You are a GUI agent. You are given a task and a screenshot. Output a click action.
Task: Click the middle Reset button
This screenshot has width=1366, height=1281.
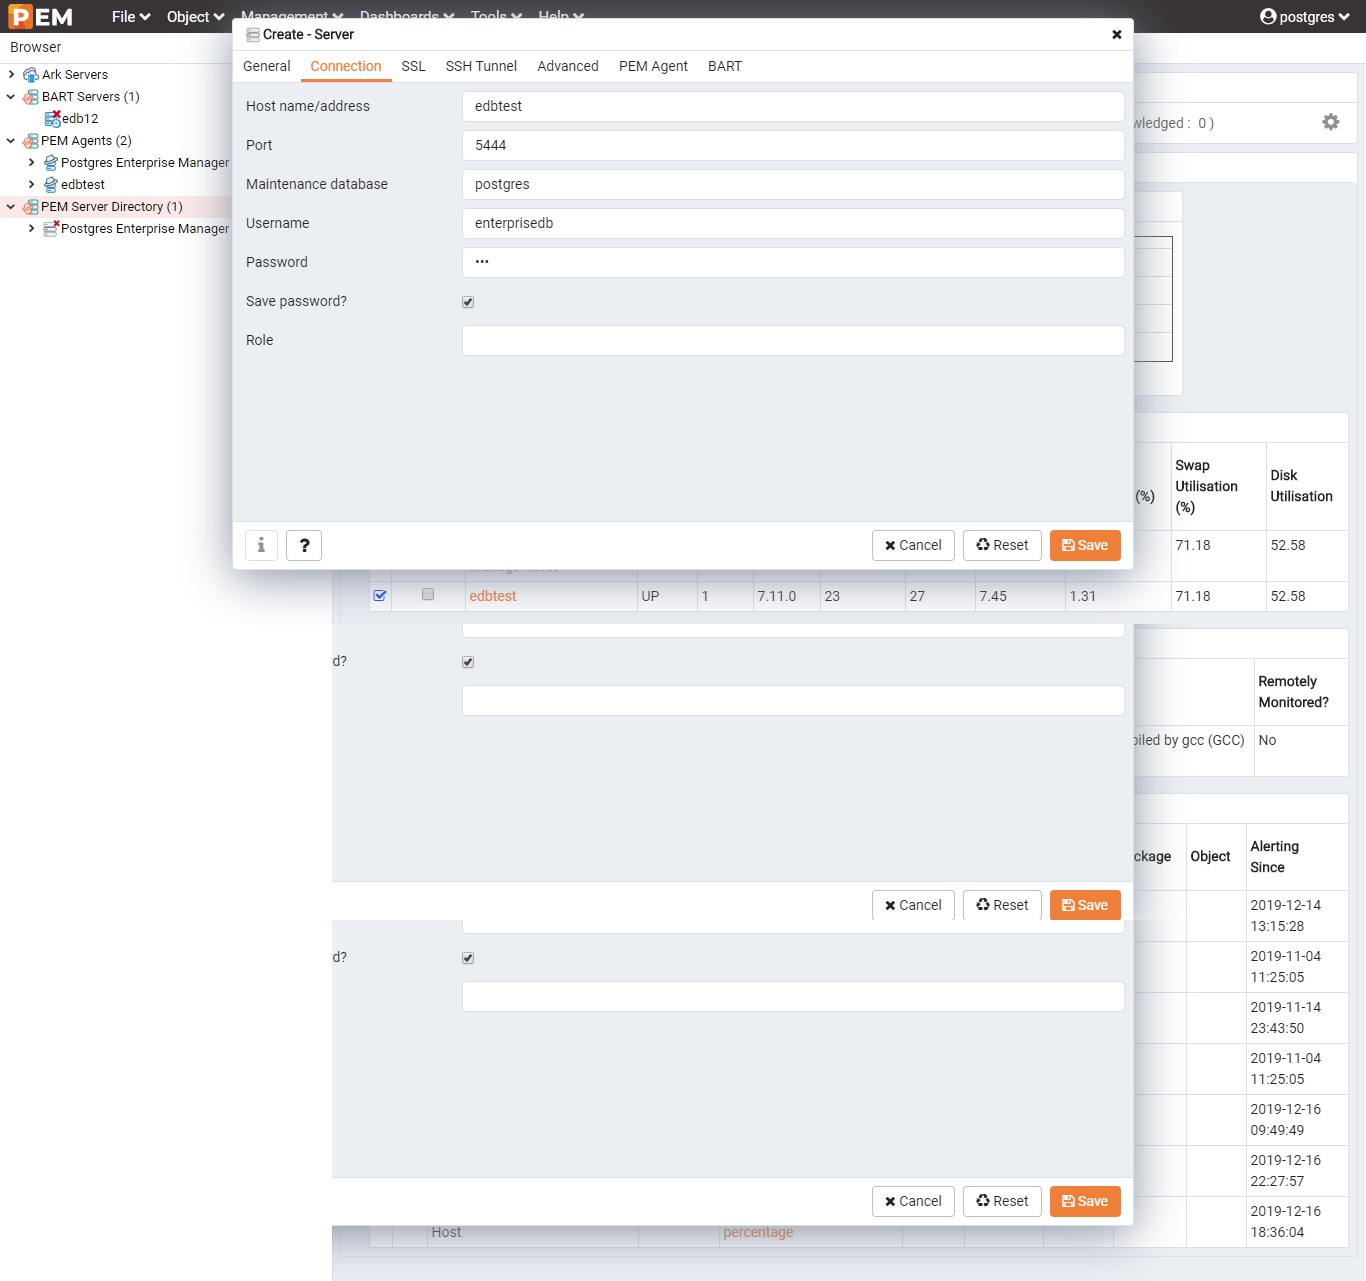[1002, 905]
